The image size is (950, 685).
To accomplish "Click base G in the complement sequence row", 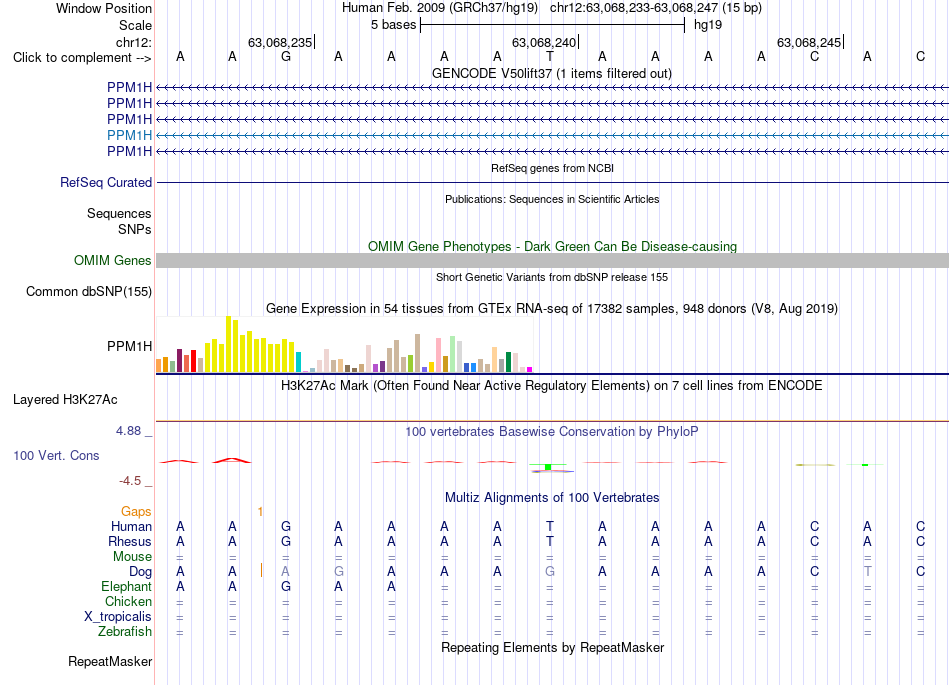I will pyautogui.click(x=286, y=56).
